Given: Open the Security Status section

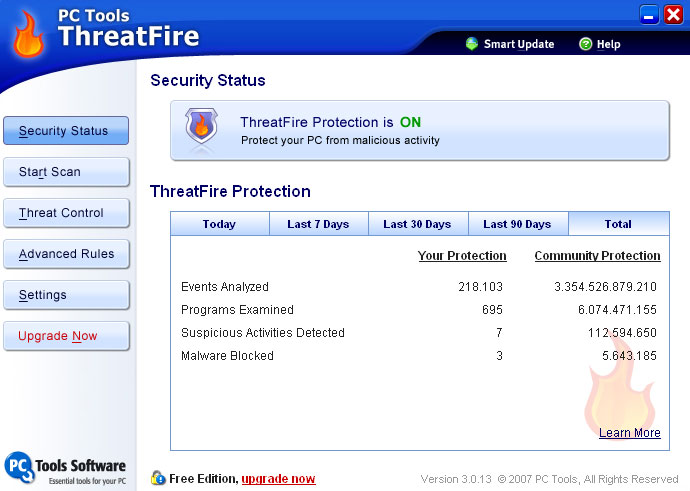Looking at the screenshot, I should pos(66,131).
